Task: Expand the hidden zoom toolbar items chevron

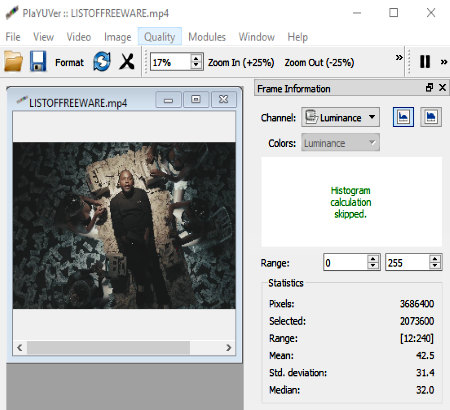Action: click(x=399, y=58)
